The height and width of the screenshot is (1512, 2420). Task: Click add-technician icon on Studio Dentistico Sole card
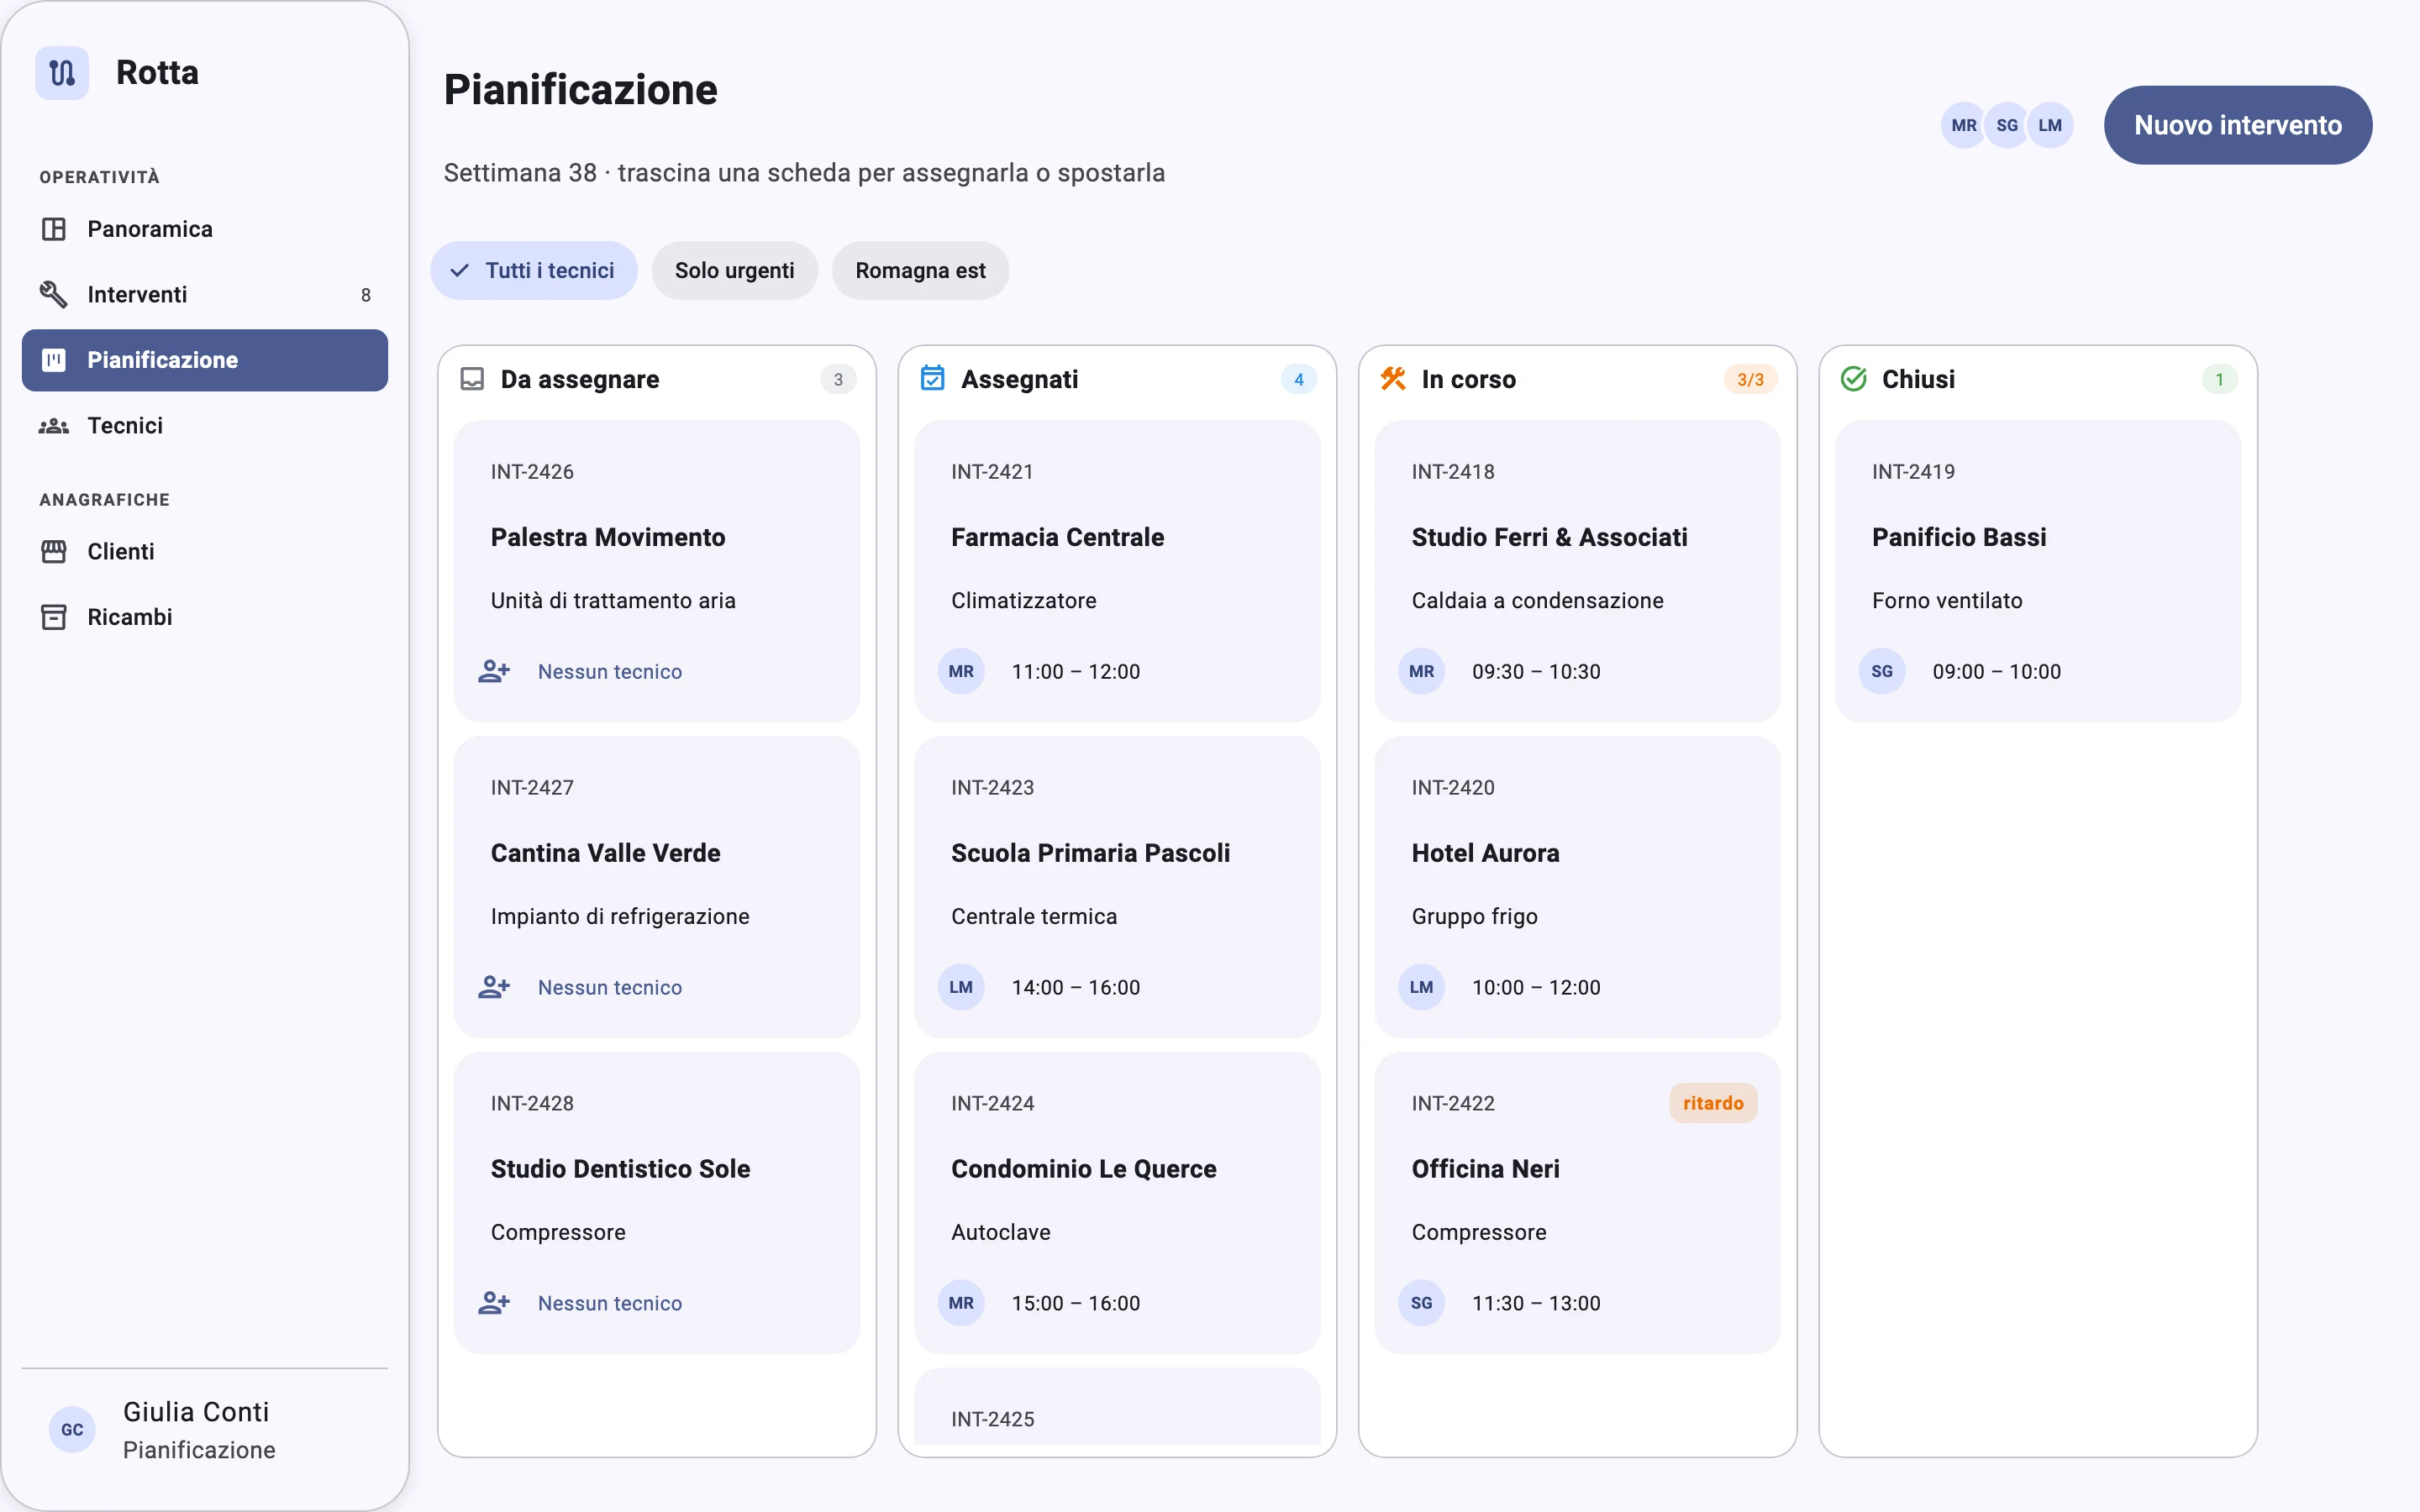click(494, 1303)
